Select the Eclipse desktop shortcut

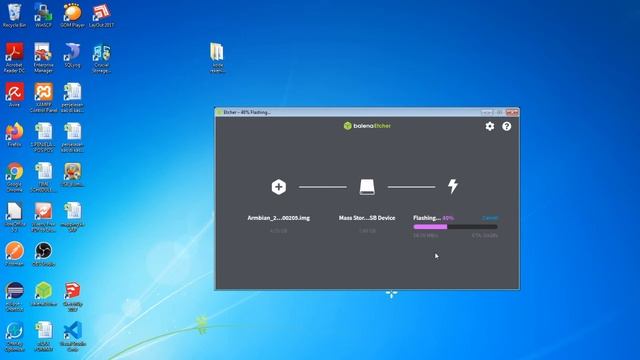coord(14,297)
